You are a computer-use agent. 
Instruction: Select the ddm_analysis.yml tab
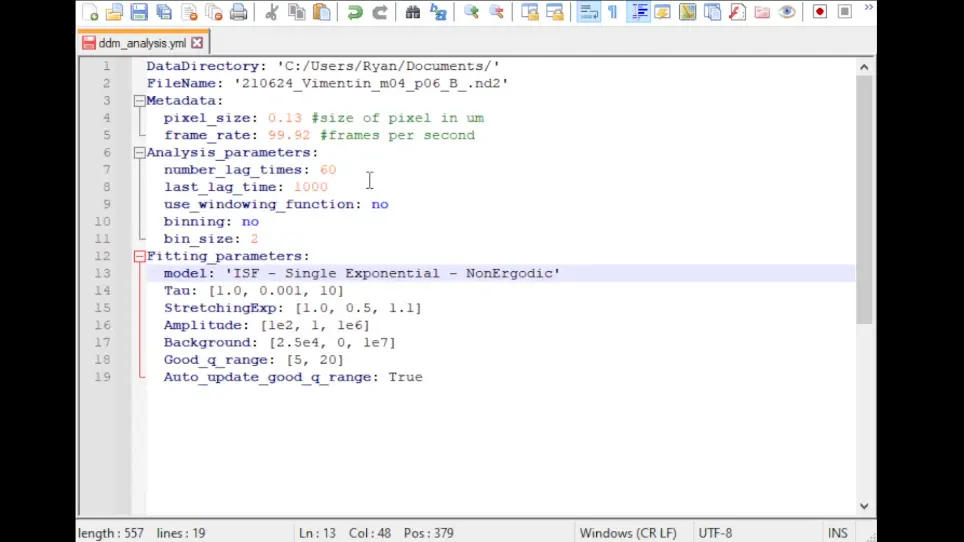pos(142,43)
